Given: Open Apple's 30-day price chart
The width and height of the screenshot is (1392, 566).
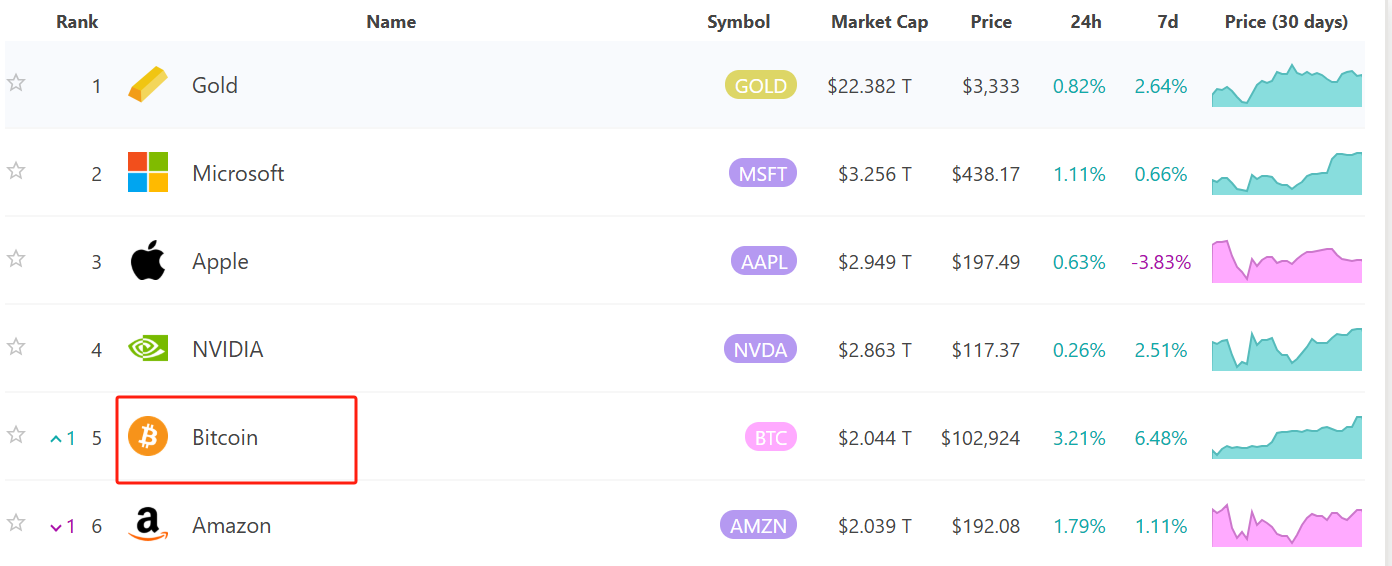Looking at the screenshot, I should [x=1287, y=262].
